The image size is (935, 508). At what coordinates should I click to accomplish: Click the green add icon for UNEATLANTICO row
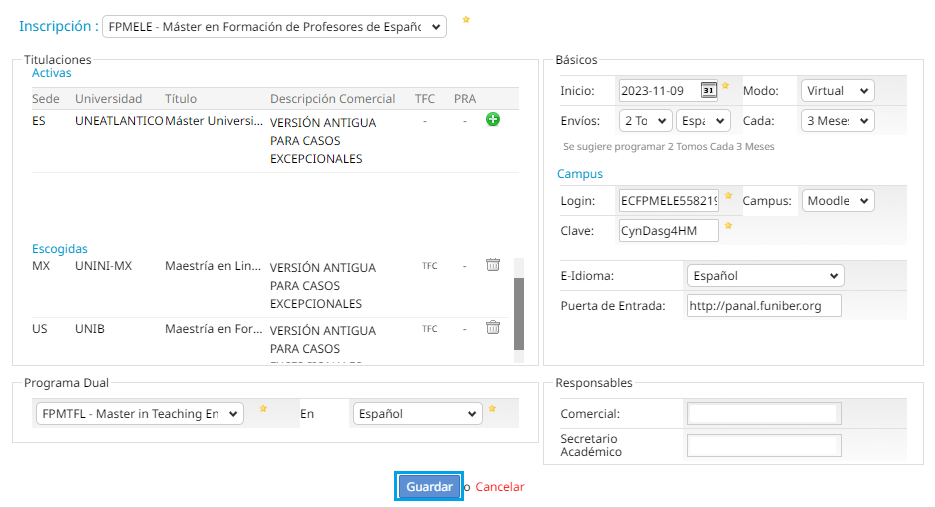coord(492,120)
